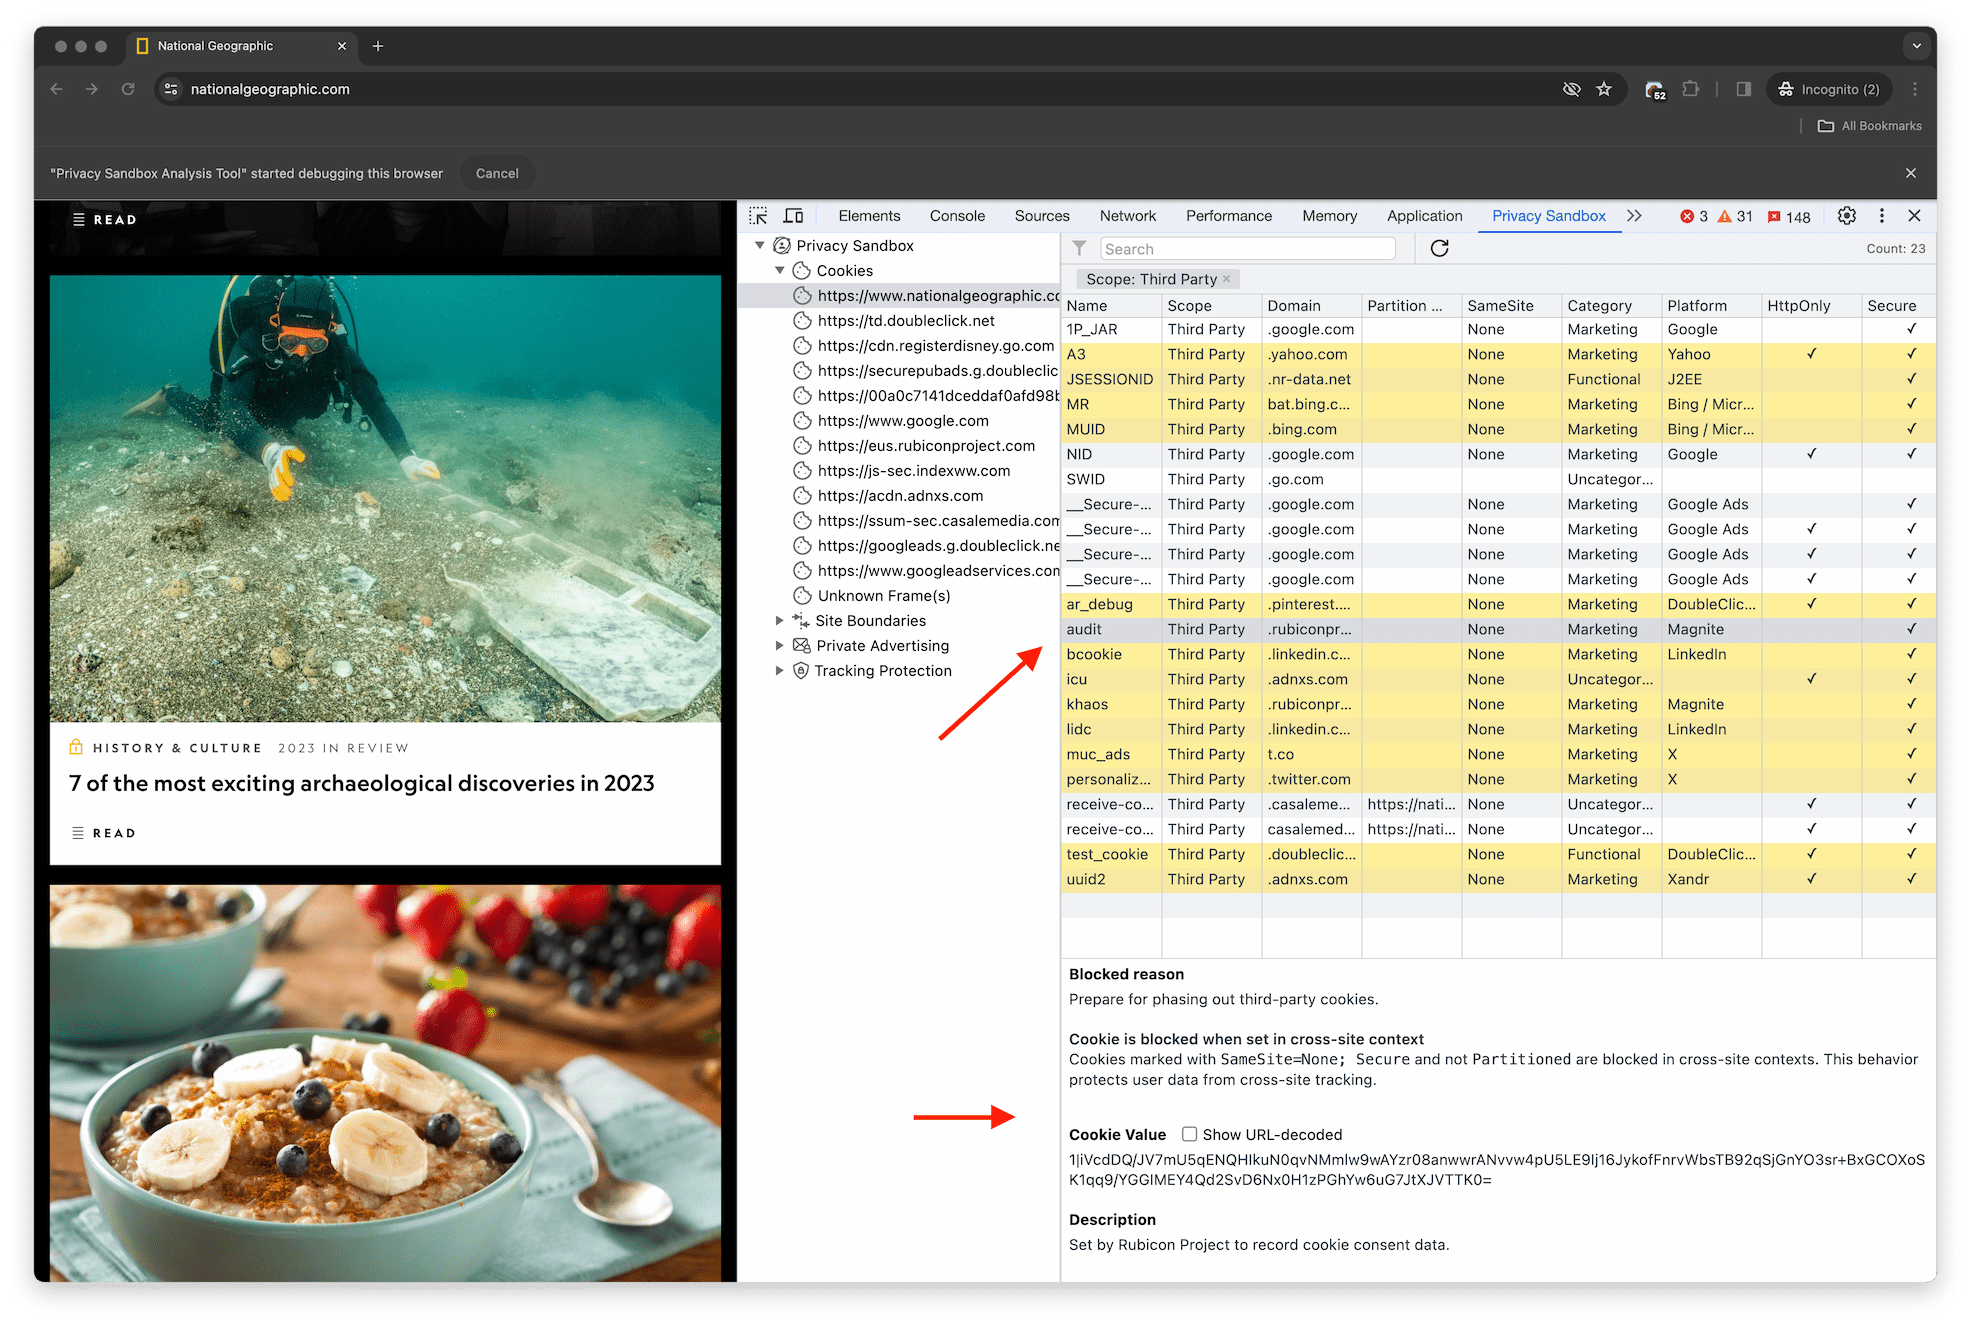
Task: Expand the Private Advertising section
Action: point(780,646)
